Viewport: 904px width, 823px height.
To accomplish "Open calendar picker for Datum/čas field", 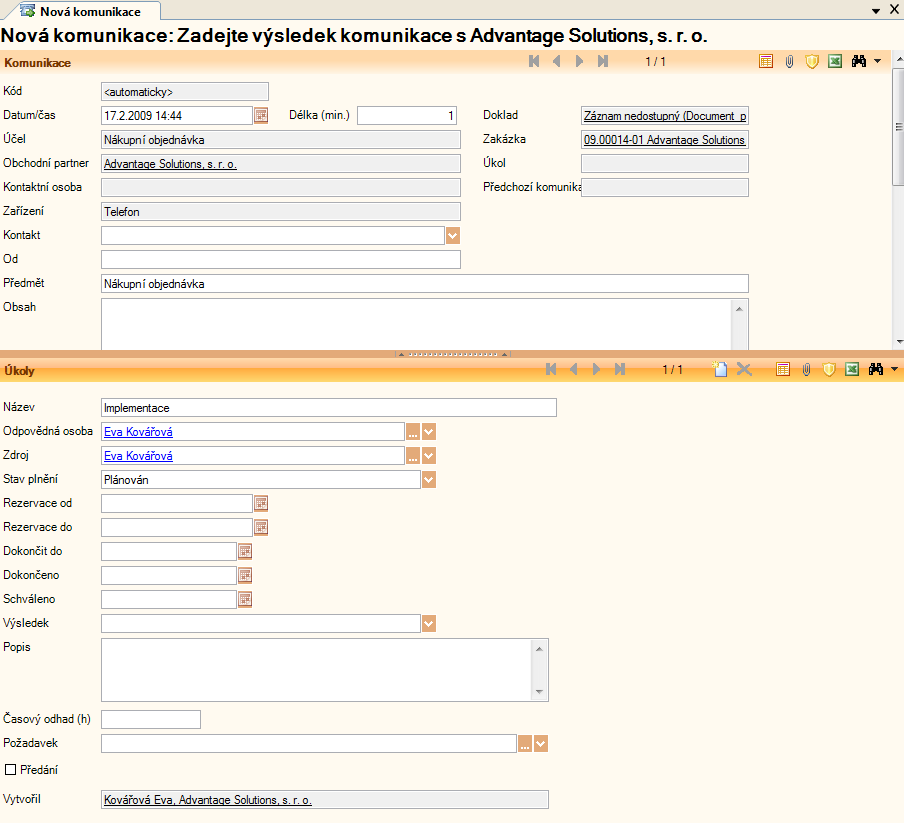I will pos(261,115).
